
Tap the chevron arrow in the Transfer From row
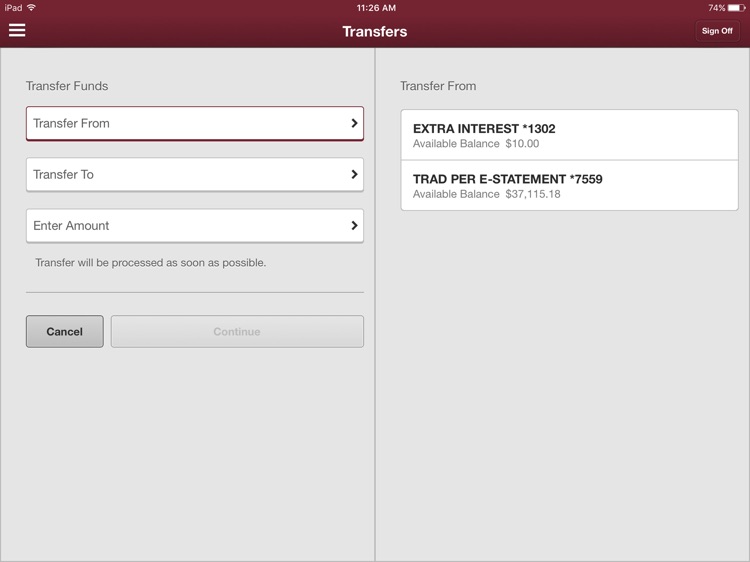pos(354,123)
